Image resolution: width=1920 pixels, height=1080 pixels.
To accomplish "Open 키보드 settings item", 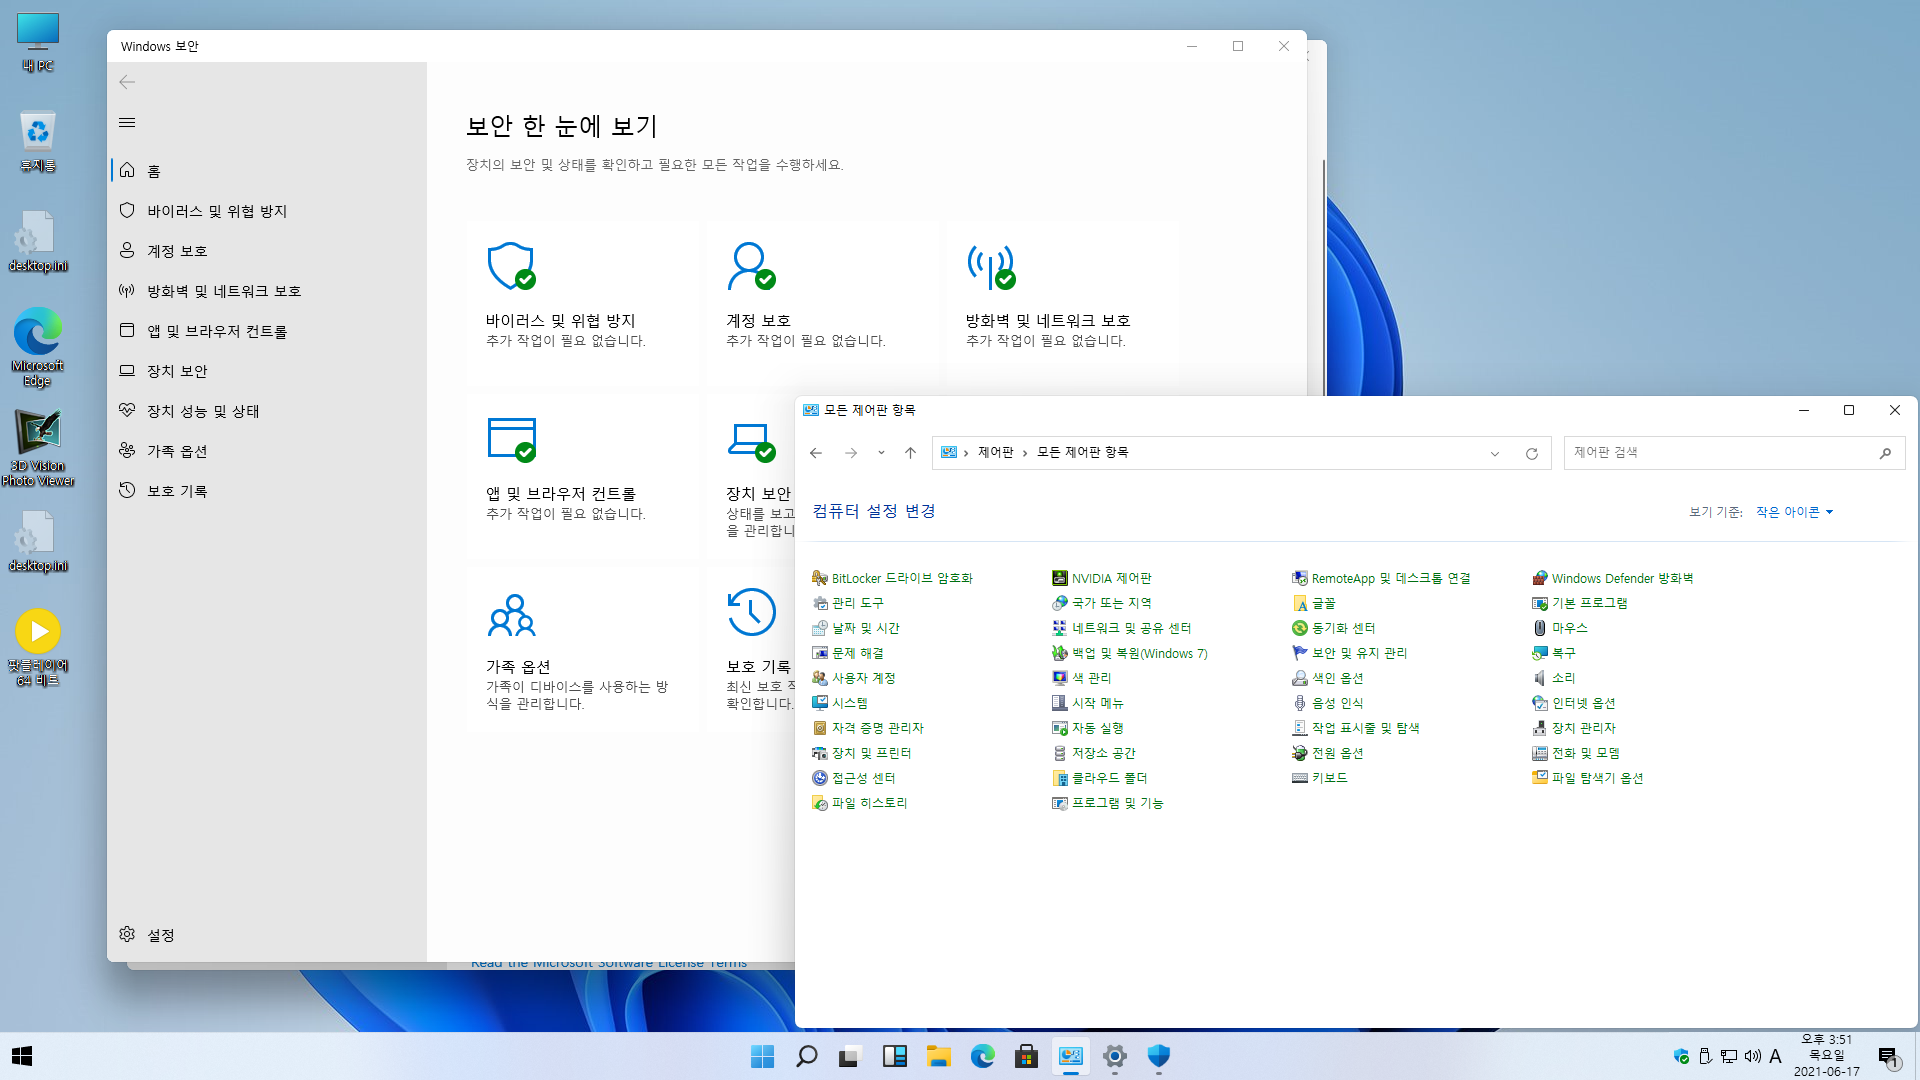I will pos(1320,778).
